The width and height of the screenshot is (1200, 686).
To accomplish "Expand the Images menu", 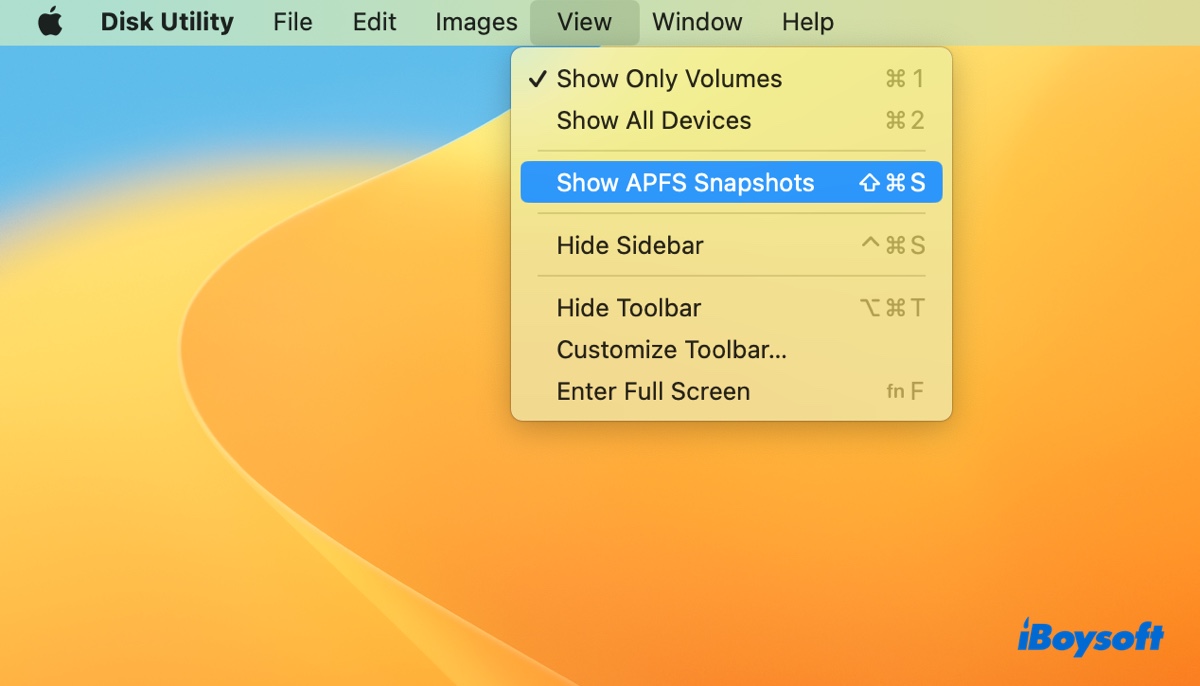I will (476, 22).
